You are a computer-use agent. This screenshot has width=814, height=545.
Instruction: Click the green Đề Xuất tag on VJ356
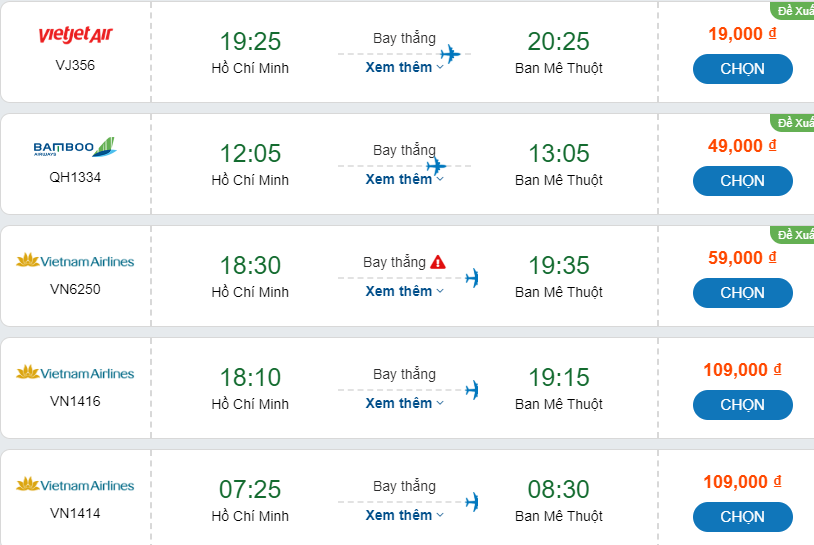794,11
